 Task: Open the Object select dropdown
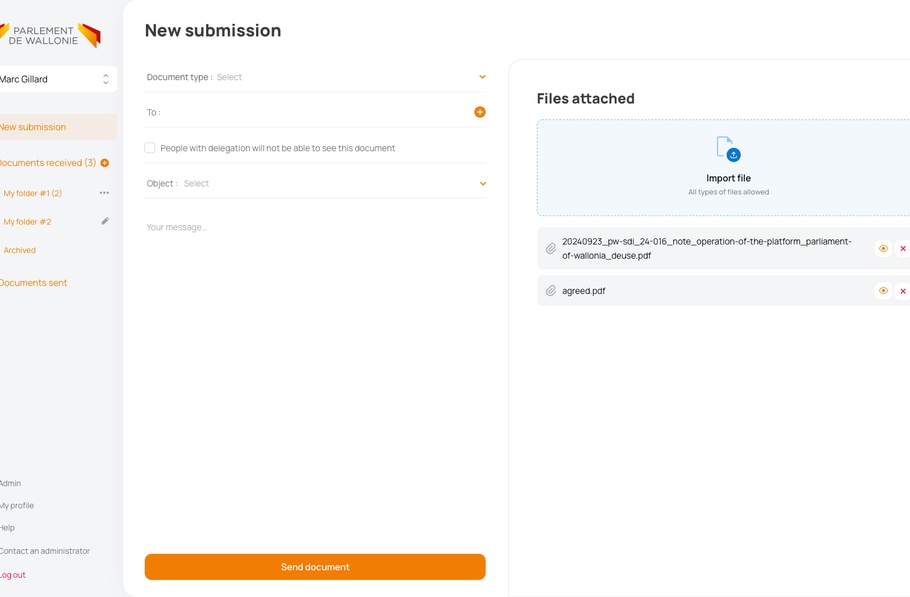(482, 184)
